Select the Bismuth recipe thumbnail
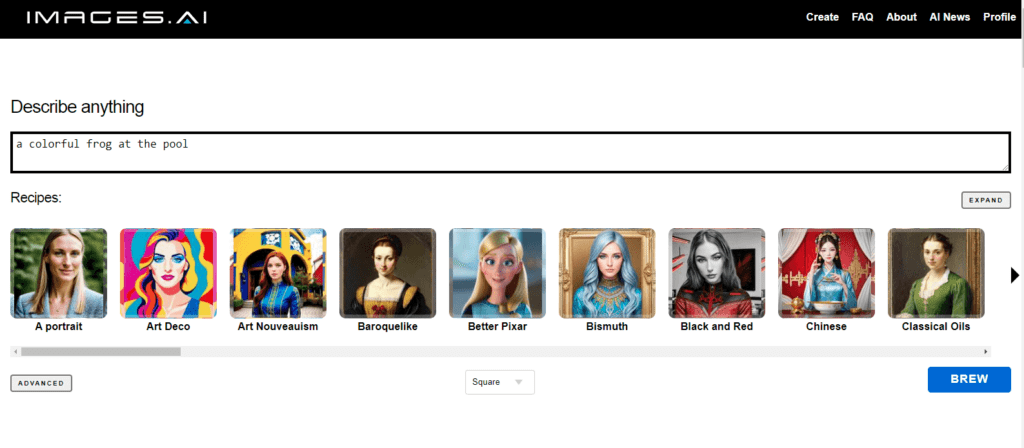 click(x=607, y=273)
